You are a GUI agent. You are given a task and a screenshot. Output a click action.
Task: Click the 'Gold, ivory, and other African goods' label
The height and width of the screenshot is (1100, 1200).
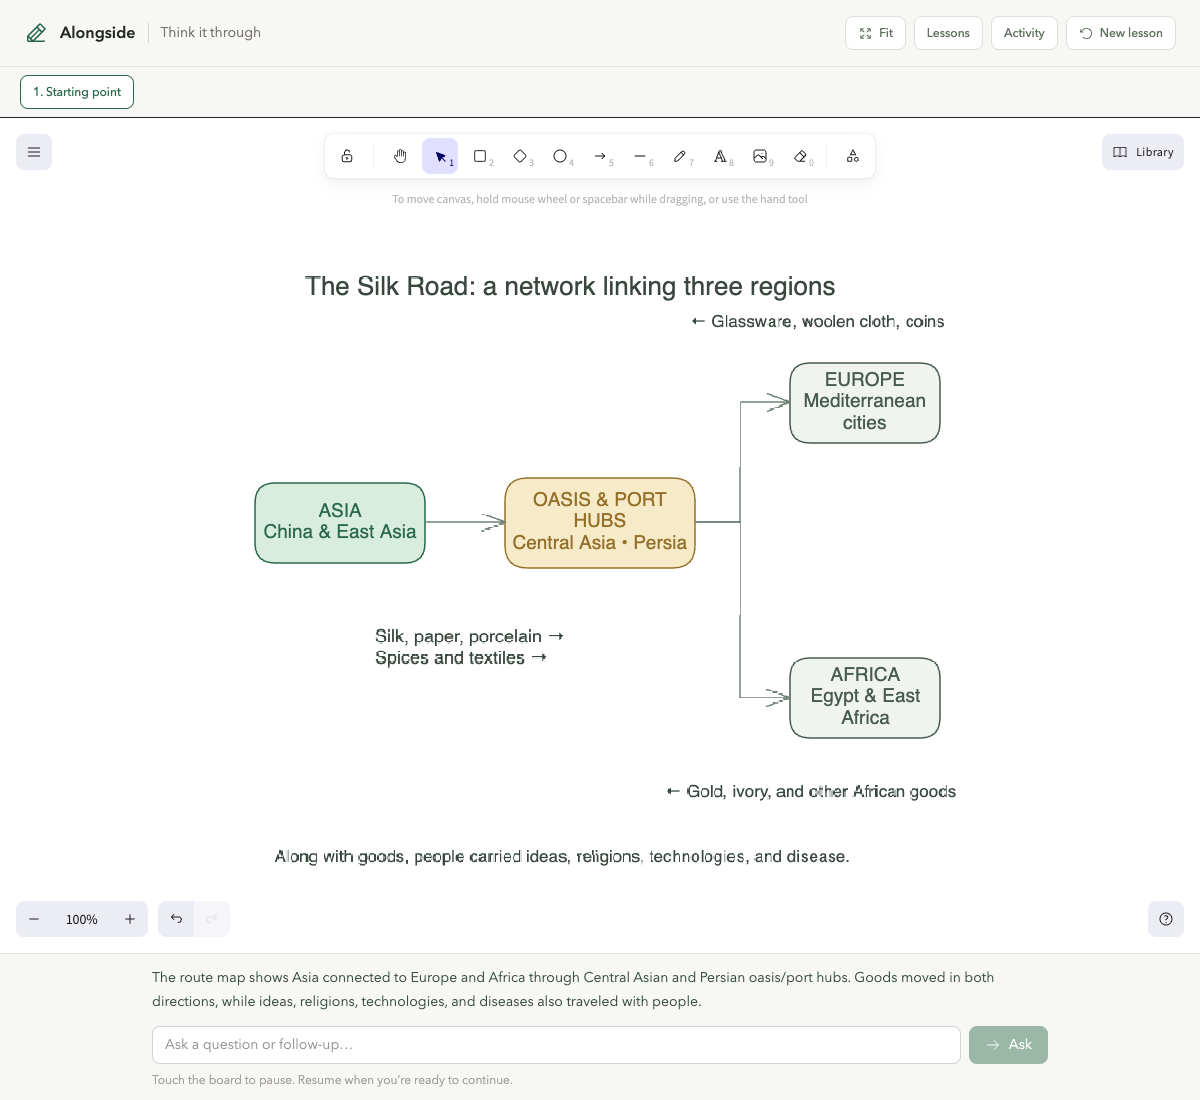click(x=811, y=792)
